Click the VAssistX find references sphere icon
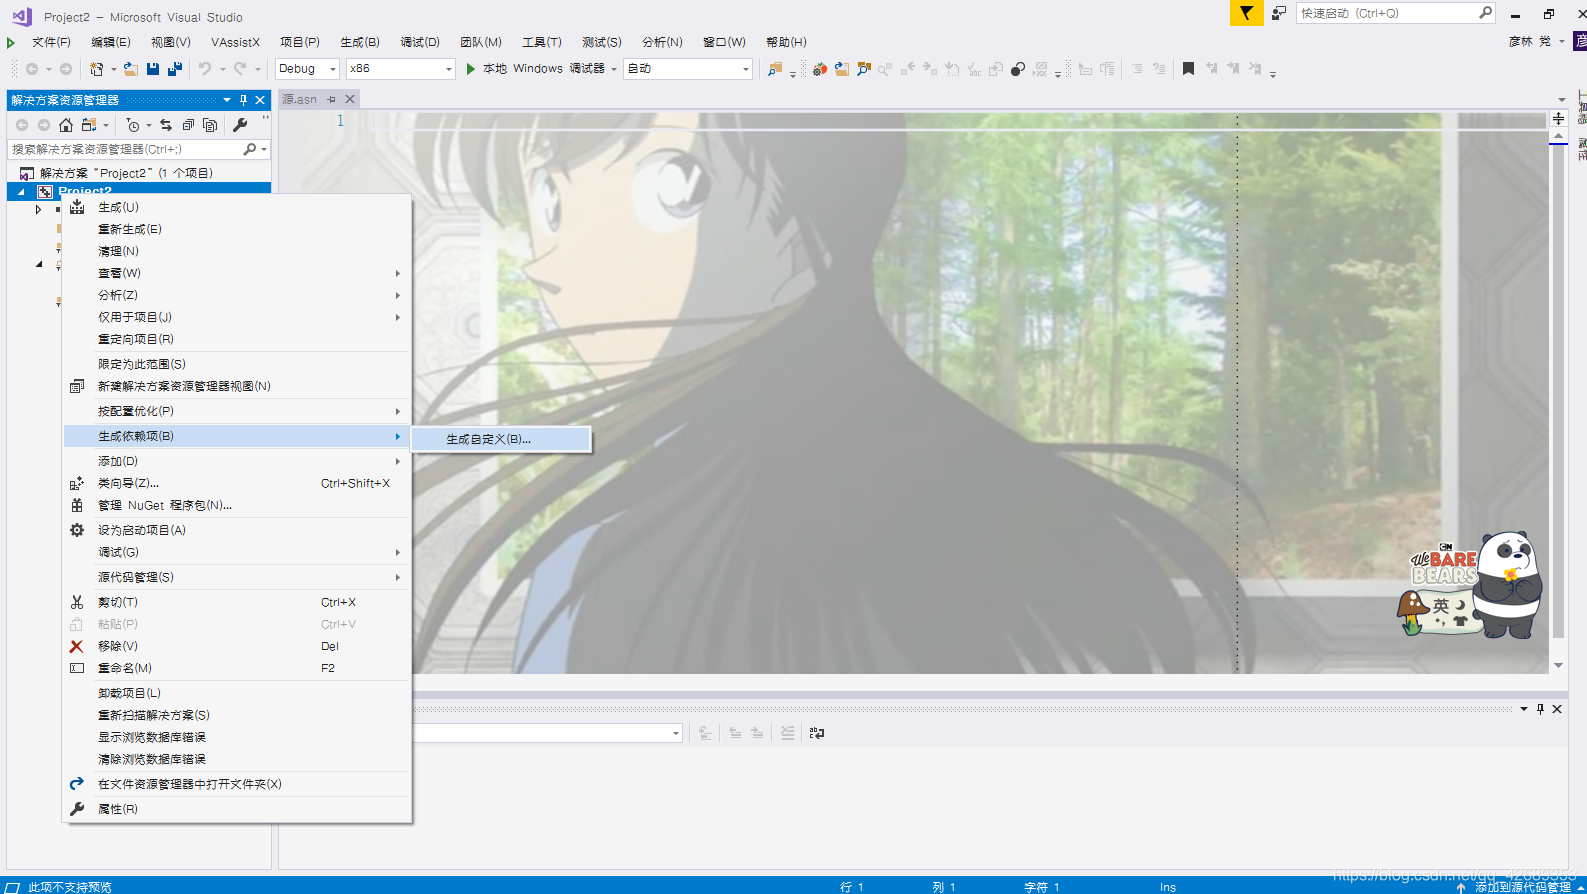 [1018, 69]
